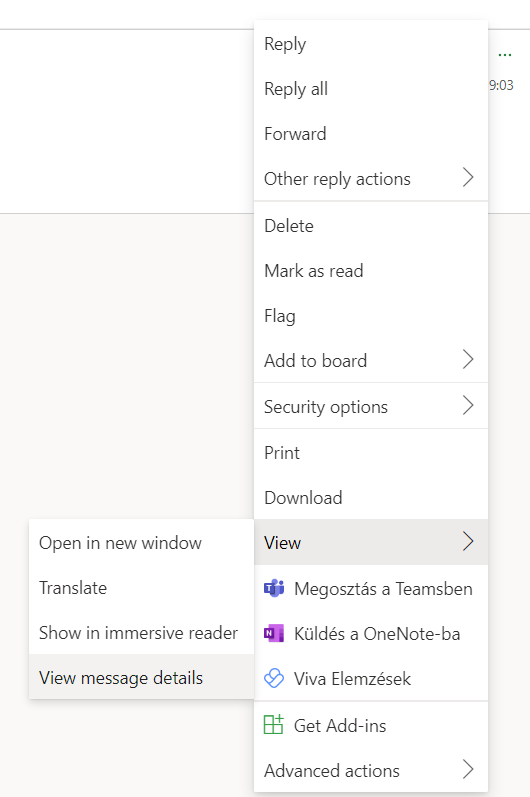Open View message details

[x=141, y=677]
